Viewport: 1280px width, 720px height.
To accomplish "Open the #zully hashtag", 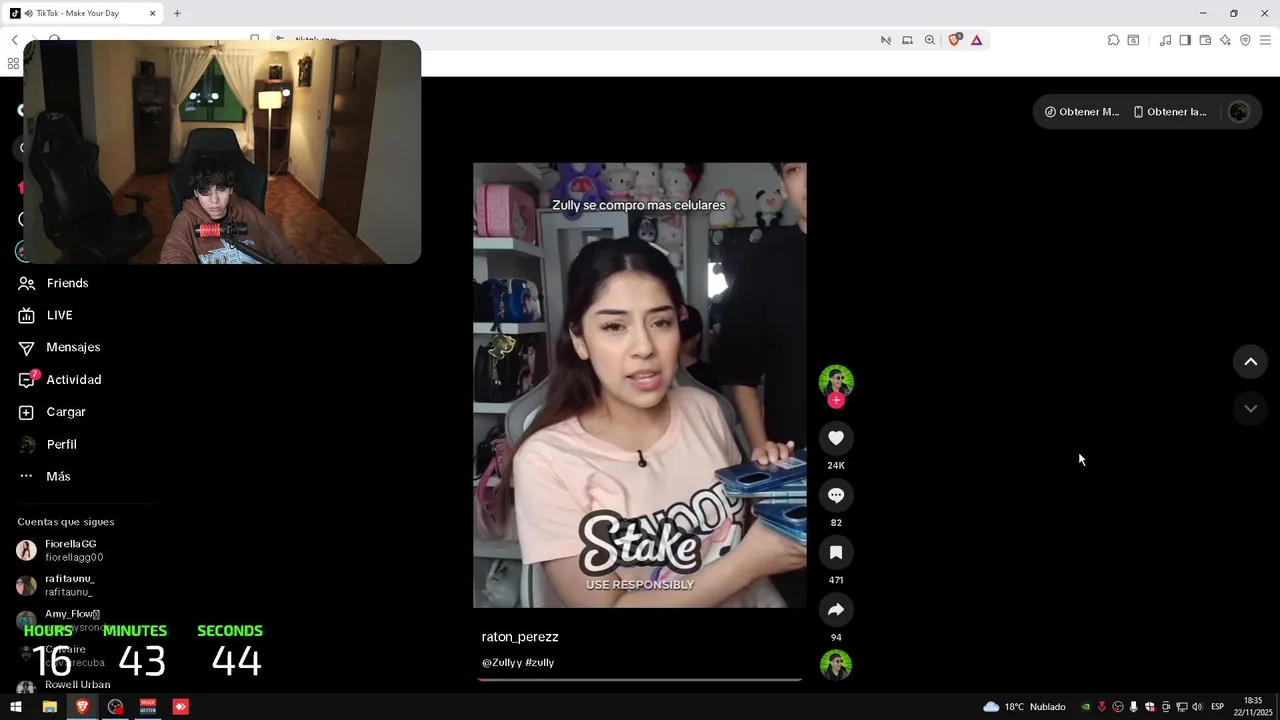I will [x=539, y=663].
